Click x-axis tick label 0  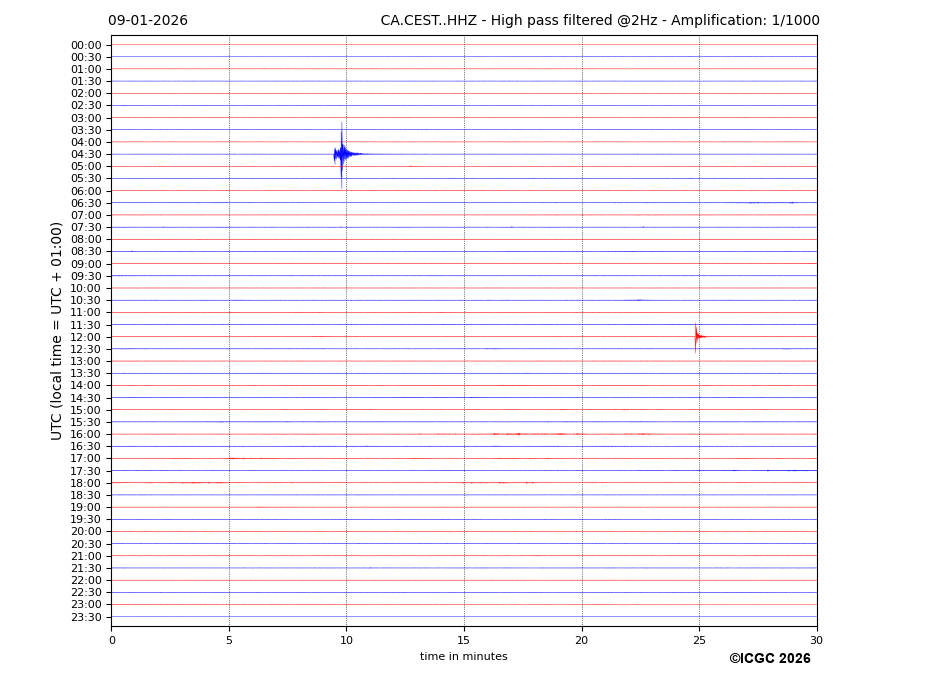coord(112,640)
